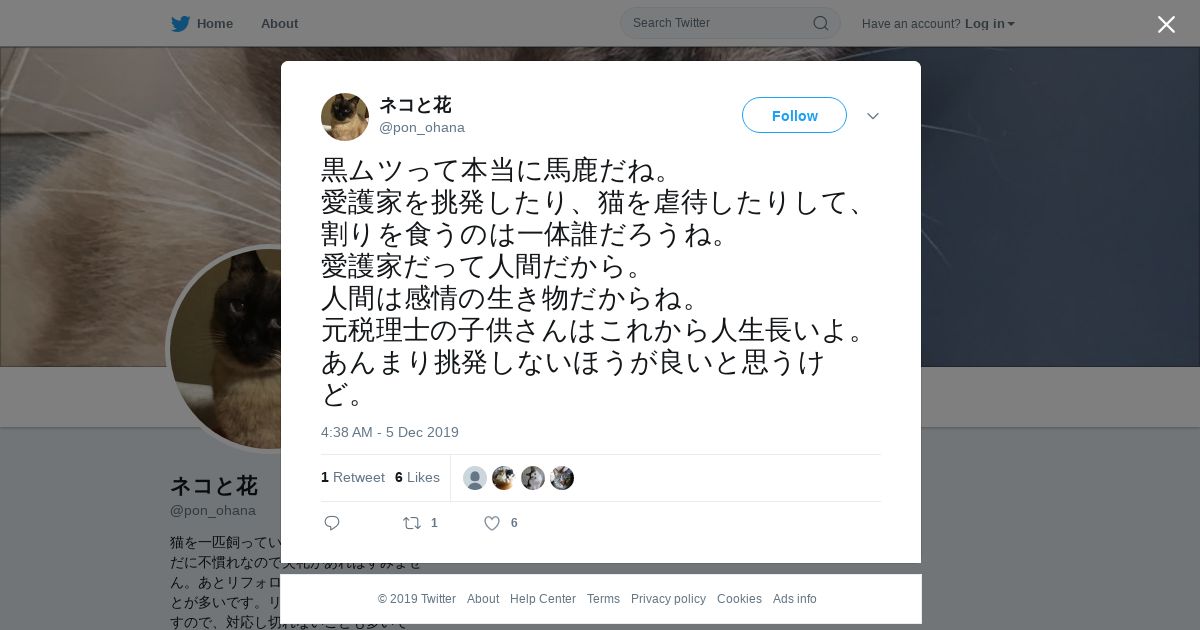Open the Help Center footer link
The image size is (1200, 630).
point(543,599)
